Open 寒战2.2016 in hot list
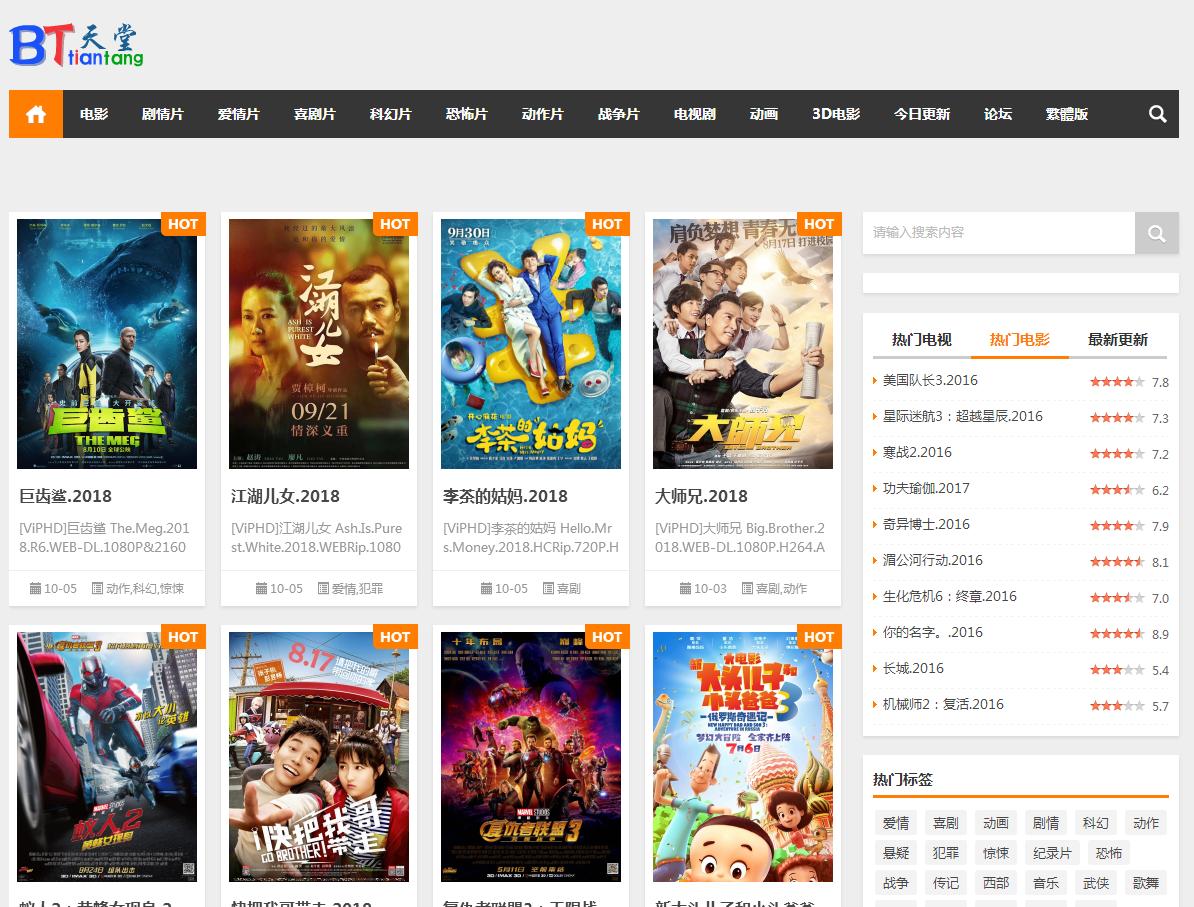Viewport: 1194px width, 907px height. click(917, 452)
